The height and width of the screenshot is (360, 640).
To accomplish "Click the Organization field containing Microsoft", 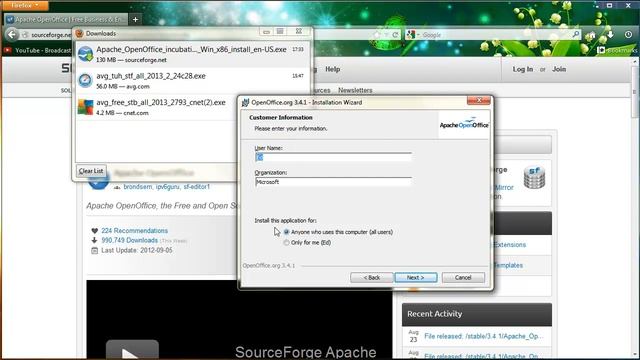I will pyautogui.click(x=333, y=182).
